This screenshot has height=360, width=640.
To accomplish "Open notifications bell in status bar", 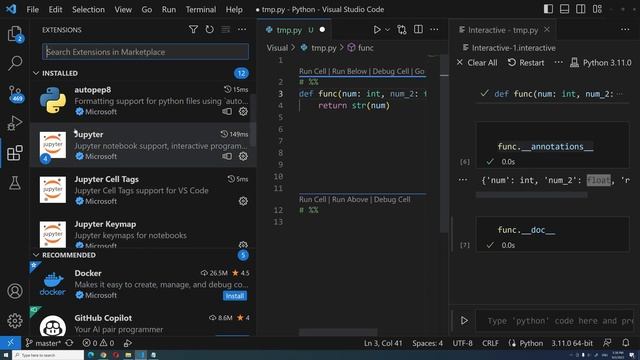I will pyautogui.click(x=626, y=343).
